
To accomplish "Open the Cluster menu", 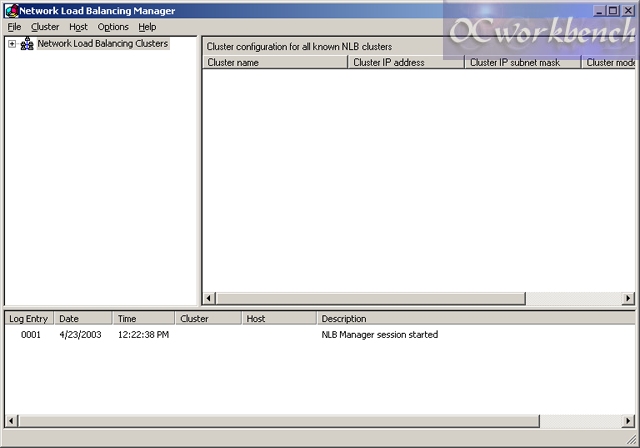I will [x=45, y=27].
